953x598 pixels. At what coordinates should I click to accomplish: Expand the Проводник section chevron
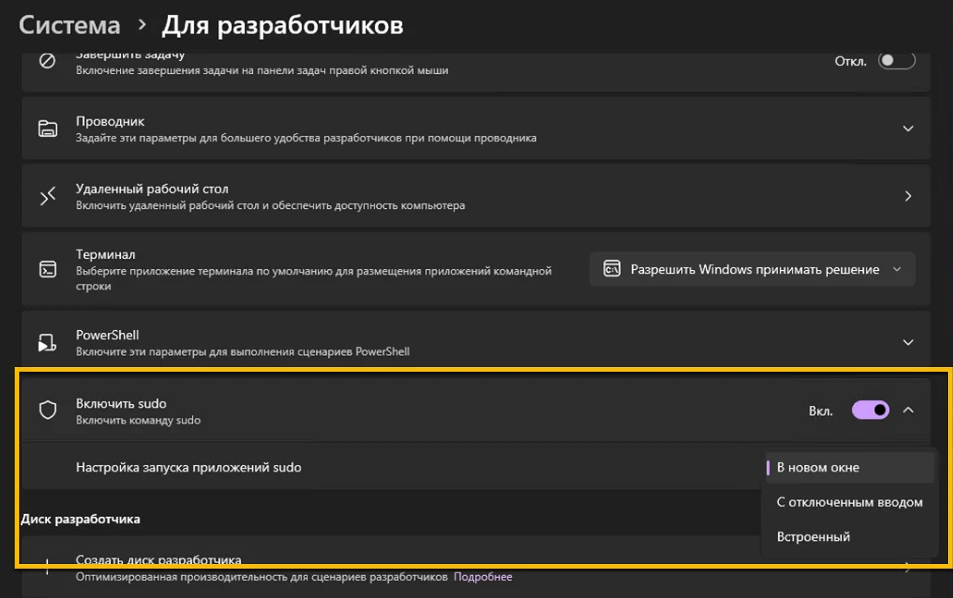click(908, 128)
